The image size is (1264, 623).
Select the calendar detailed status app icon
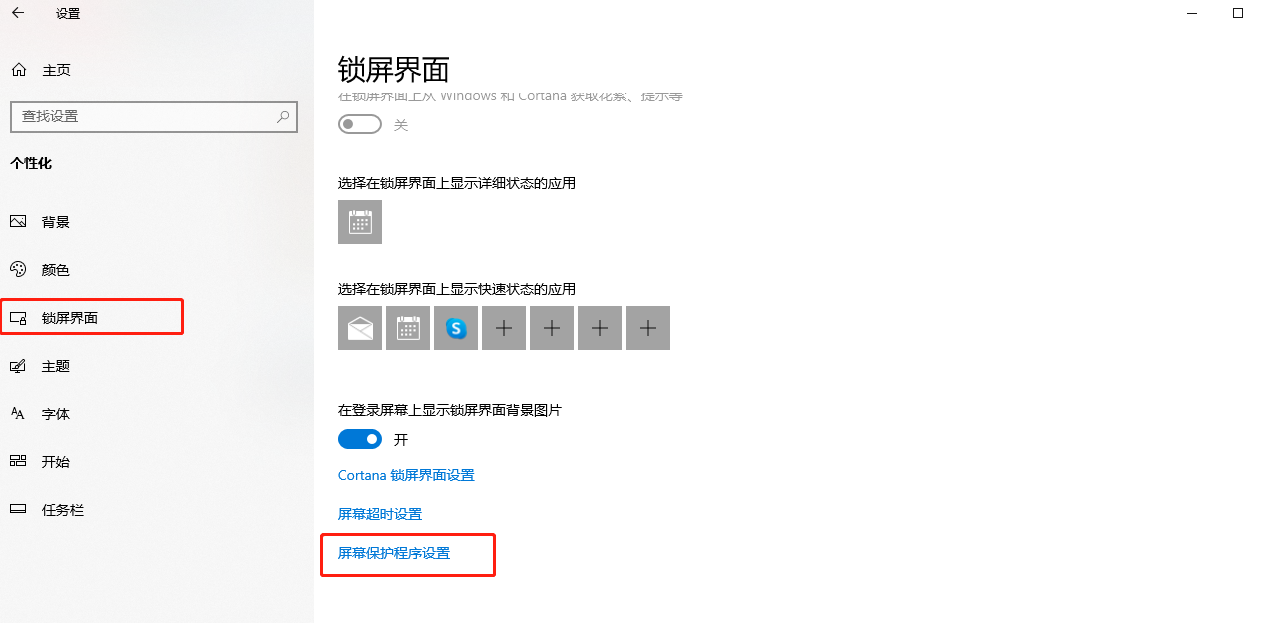coord(360,222)
